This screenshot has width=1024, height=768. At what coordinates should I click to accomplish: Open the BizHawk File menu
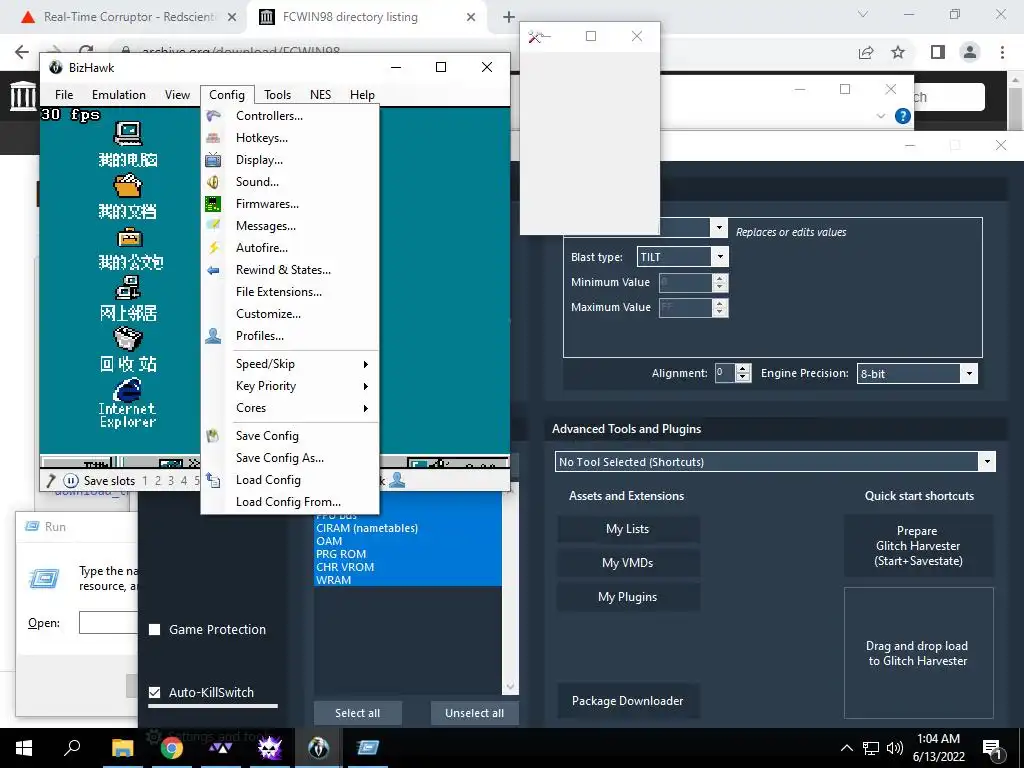pos(64,95)
